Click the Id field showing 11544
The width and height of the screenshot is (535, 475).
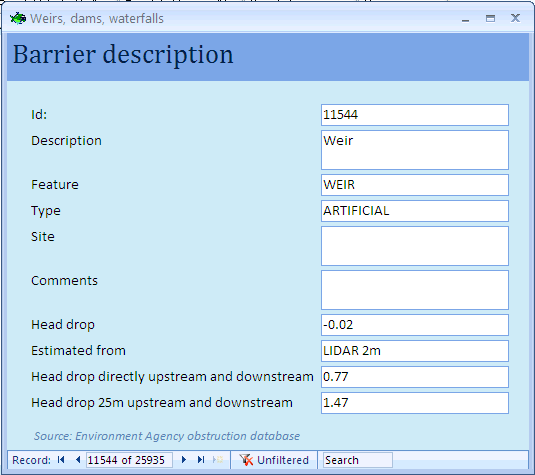pos(415,115)
